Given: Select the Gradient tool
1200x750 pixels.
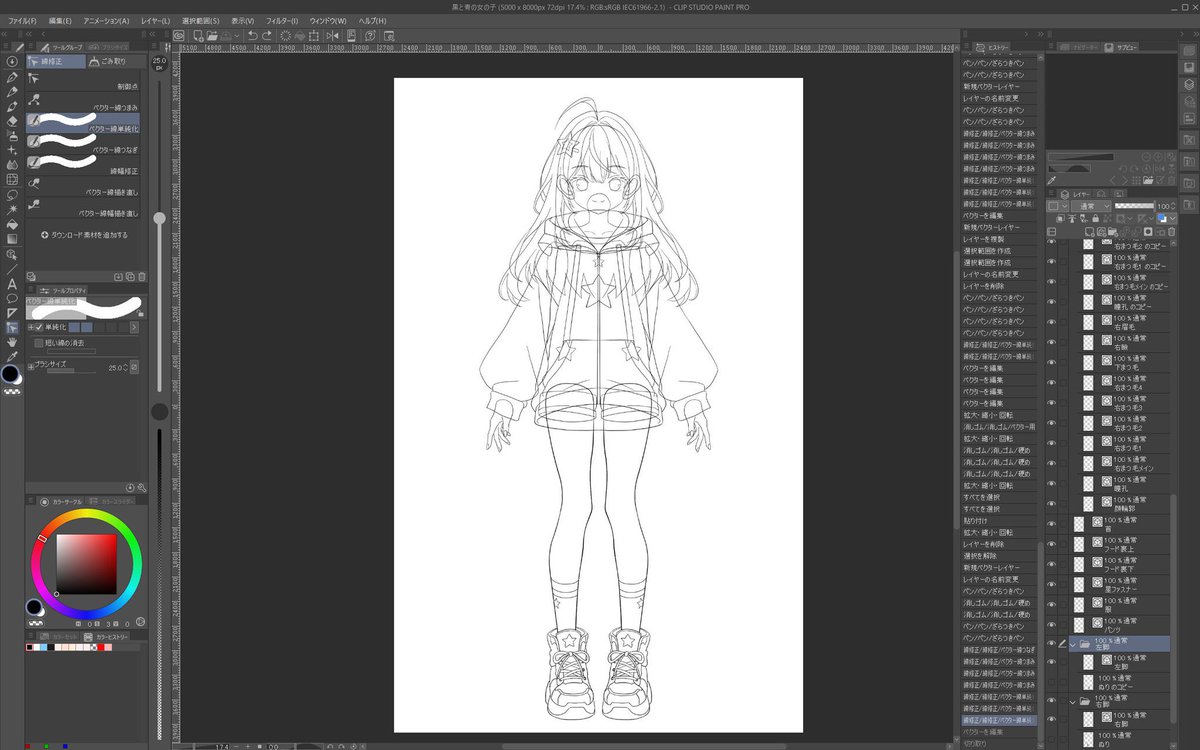Looking at the screenshot, I should point(12,239).
